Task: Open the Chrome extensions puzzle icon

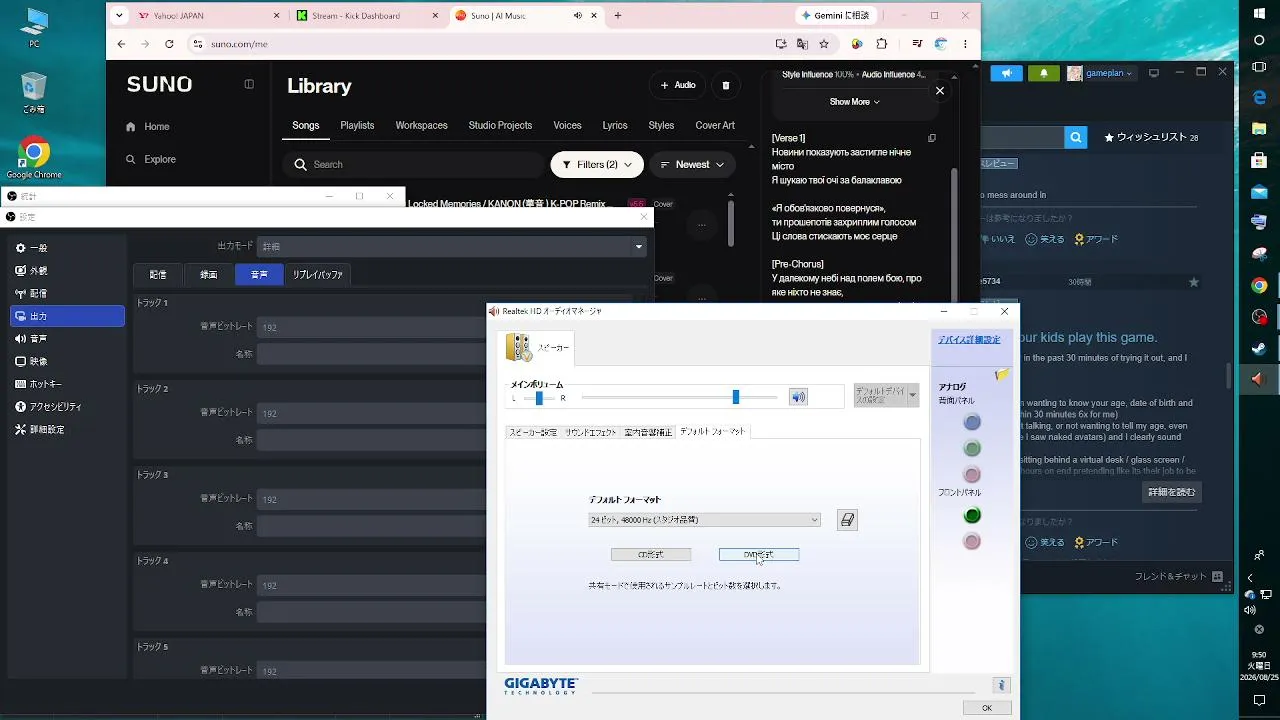Action: [x=882, y=44]
